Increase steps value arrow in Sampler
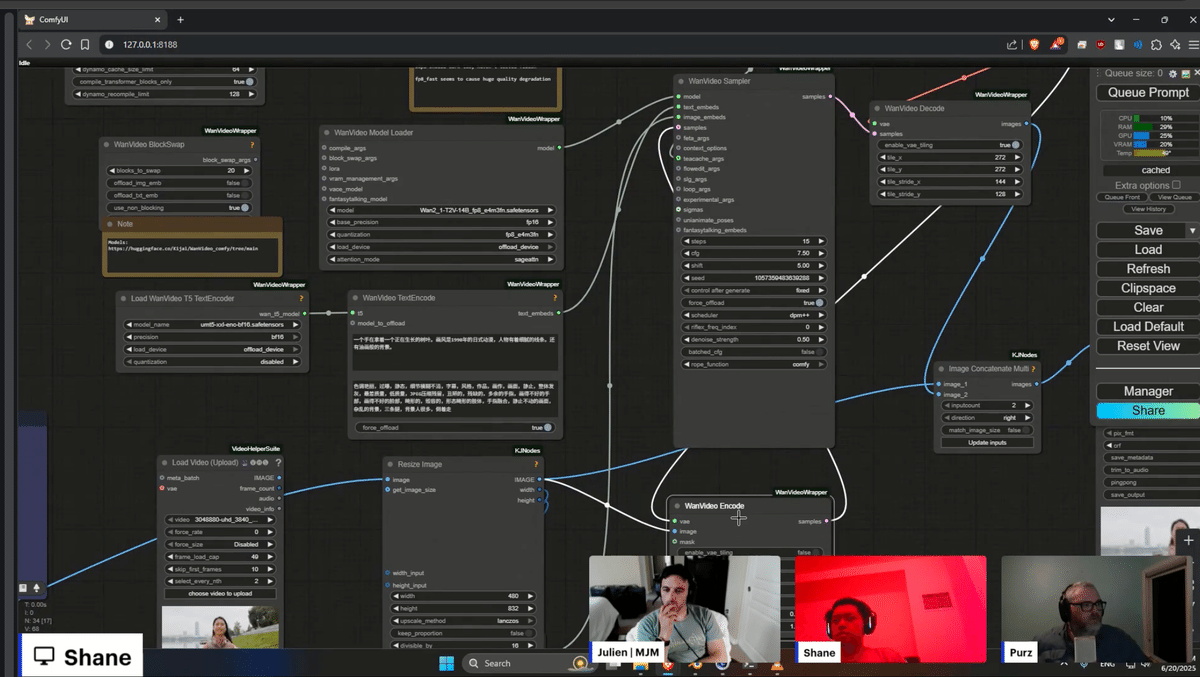Viewport: 1200px width, 677px height. (x=821, y=241)
